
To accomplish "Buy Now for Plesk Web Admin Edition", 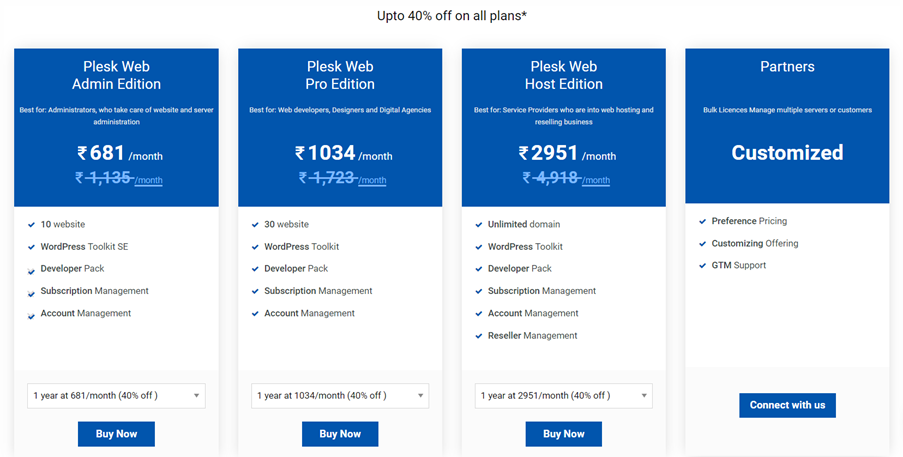I will [x=116, y=434].
